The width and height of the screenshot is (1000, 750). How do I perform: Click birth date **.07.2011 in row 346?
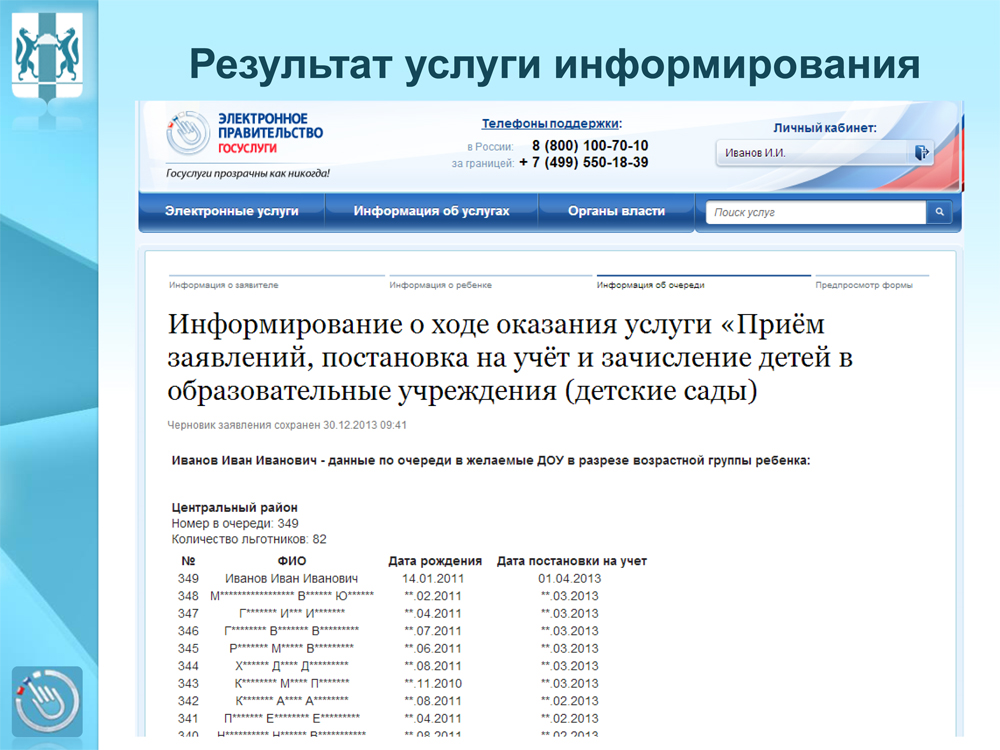tap(433, 631)
